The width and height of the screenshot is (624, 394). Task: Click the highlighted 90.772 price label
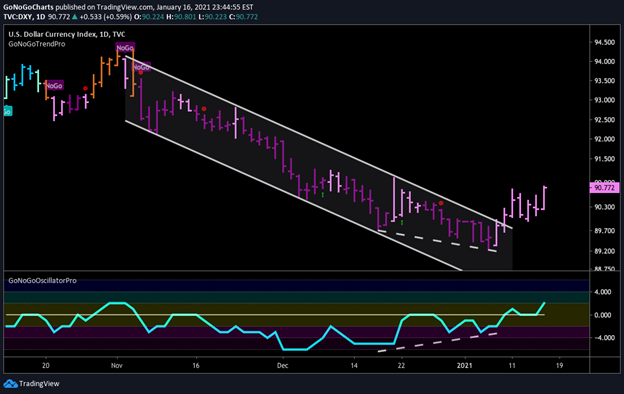[604, 187]
